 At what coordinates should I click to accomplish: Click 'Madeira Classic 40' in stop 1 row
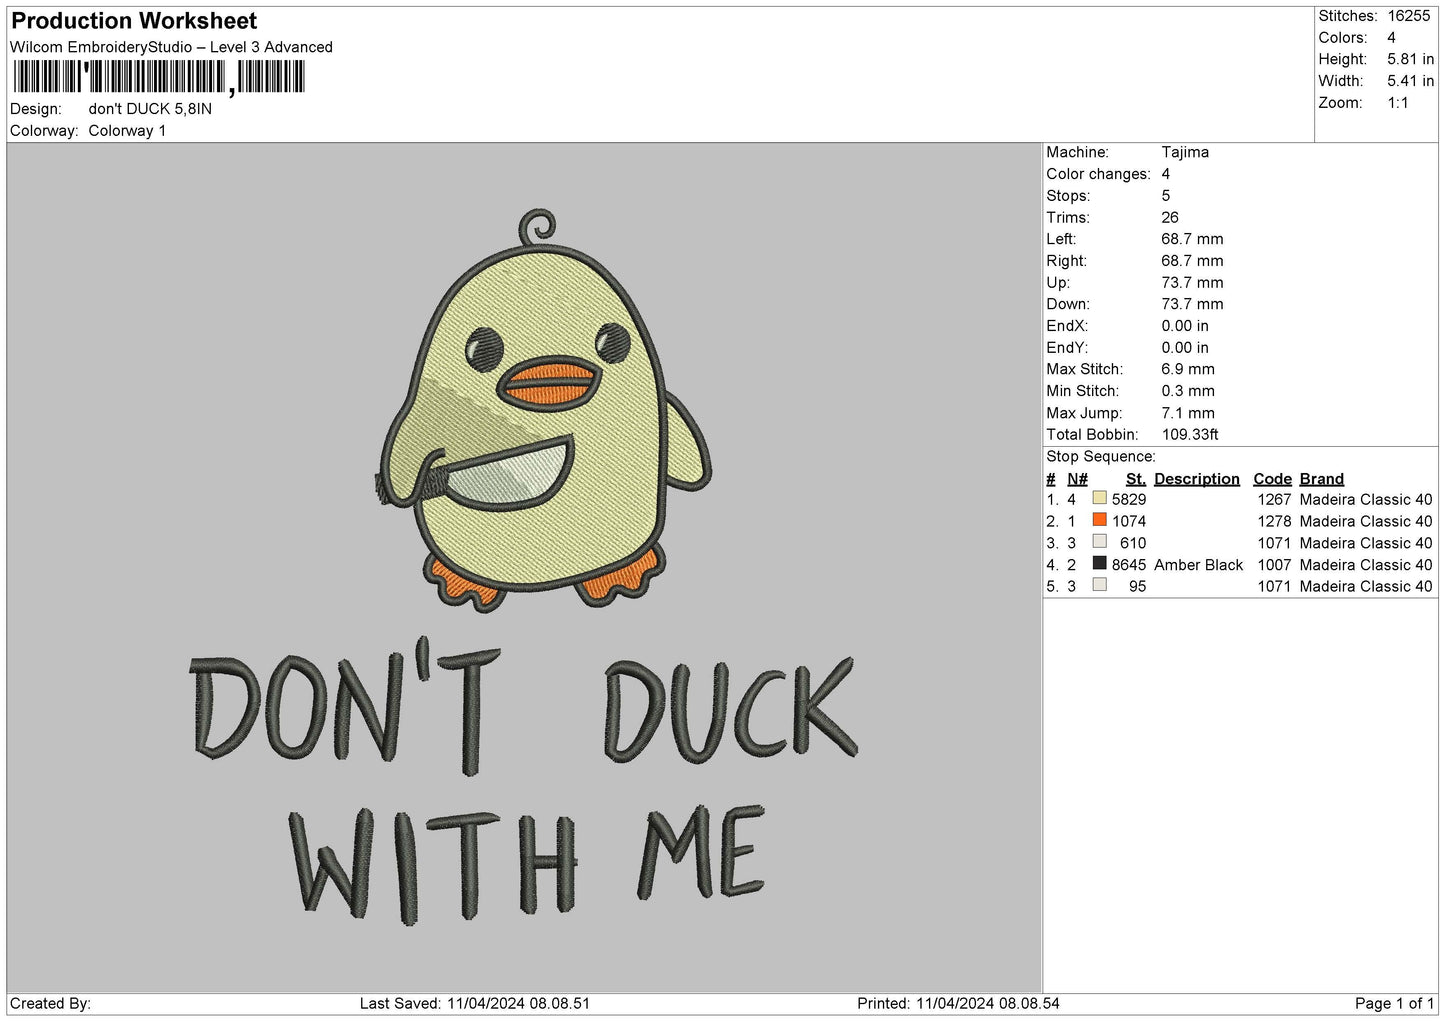[1366, 499]
